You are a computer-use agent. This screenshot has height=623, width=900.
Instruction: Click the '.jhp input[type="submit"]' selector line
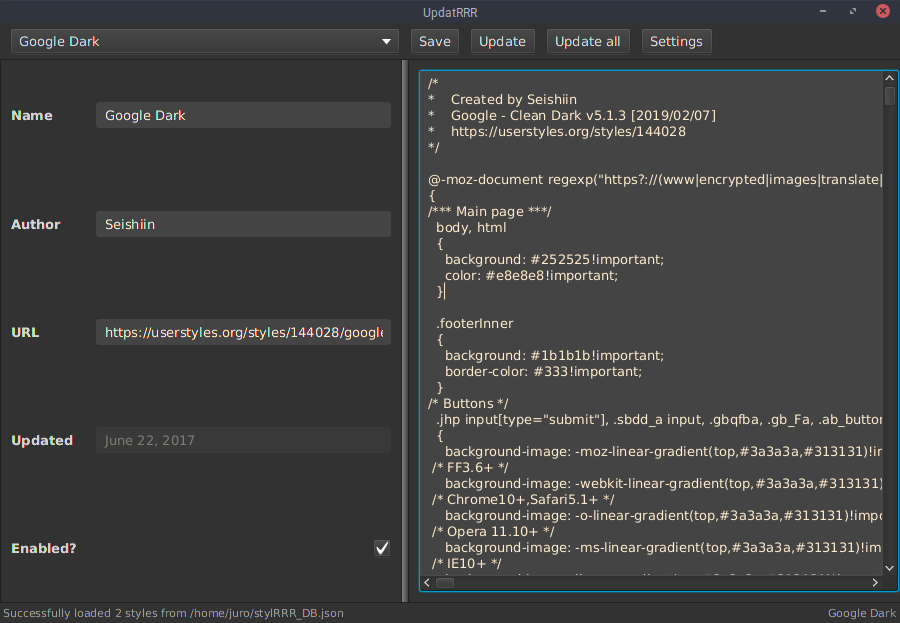tap(659, 420)
